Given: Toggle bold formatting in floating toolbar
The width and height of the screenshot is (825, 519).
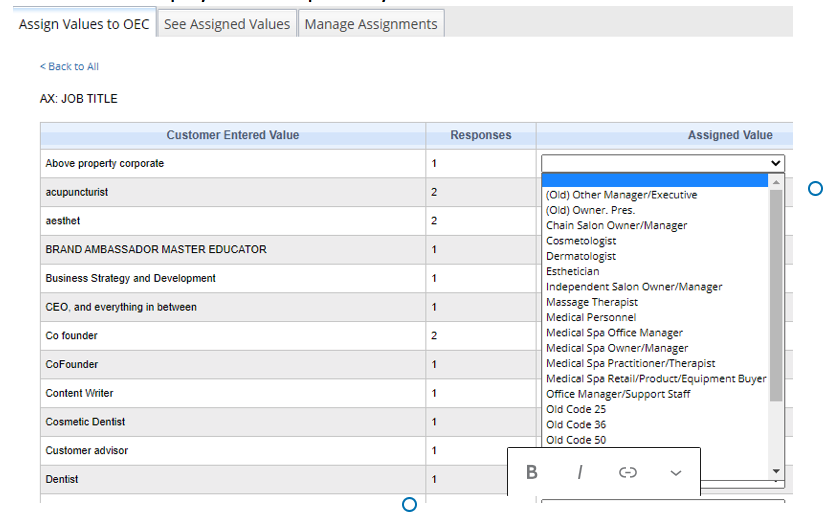Looking at the screenshot, I should click(x=532, y=473).
